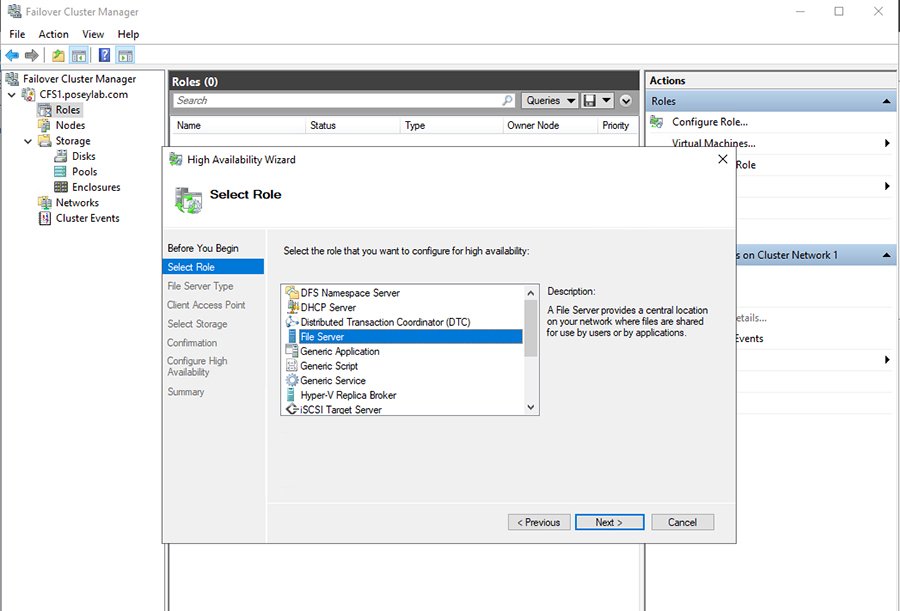Click the blue Help toolbar icon
Viewport: 900px width, 611px height.
pyautogui.click(x=104, y=55)
